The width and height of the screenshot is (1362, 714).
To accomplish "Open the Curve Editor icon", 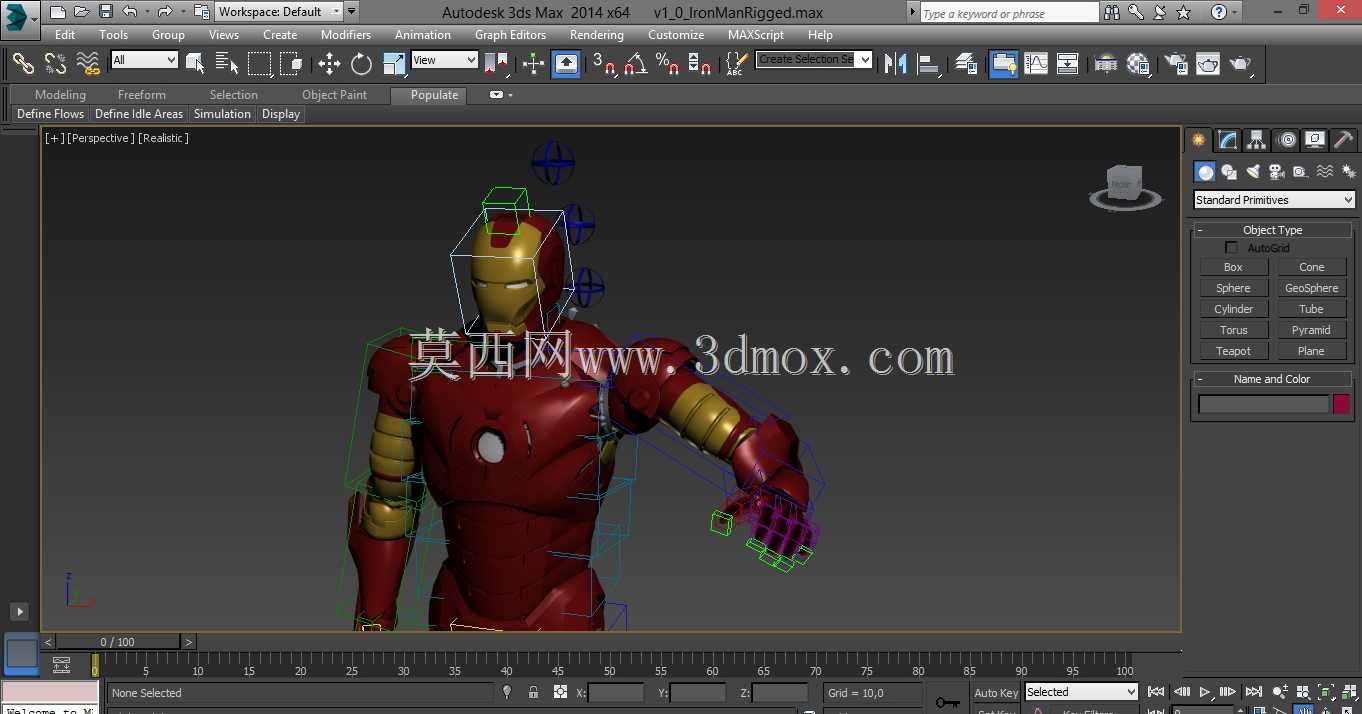I will point(1036,64).
